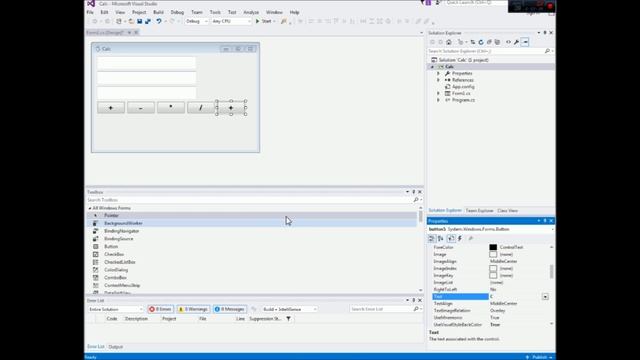The width and height of the screenshot is (640, 360).
Task: Open the File menu
Action: click(90, 12)
